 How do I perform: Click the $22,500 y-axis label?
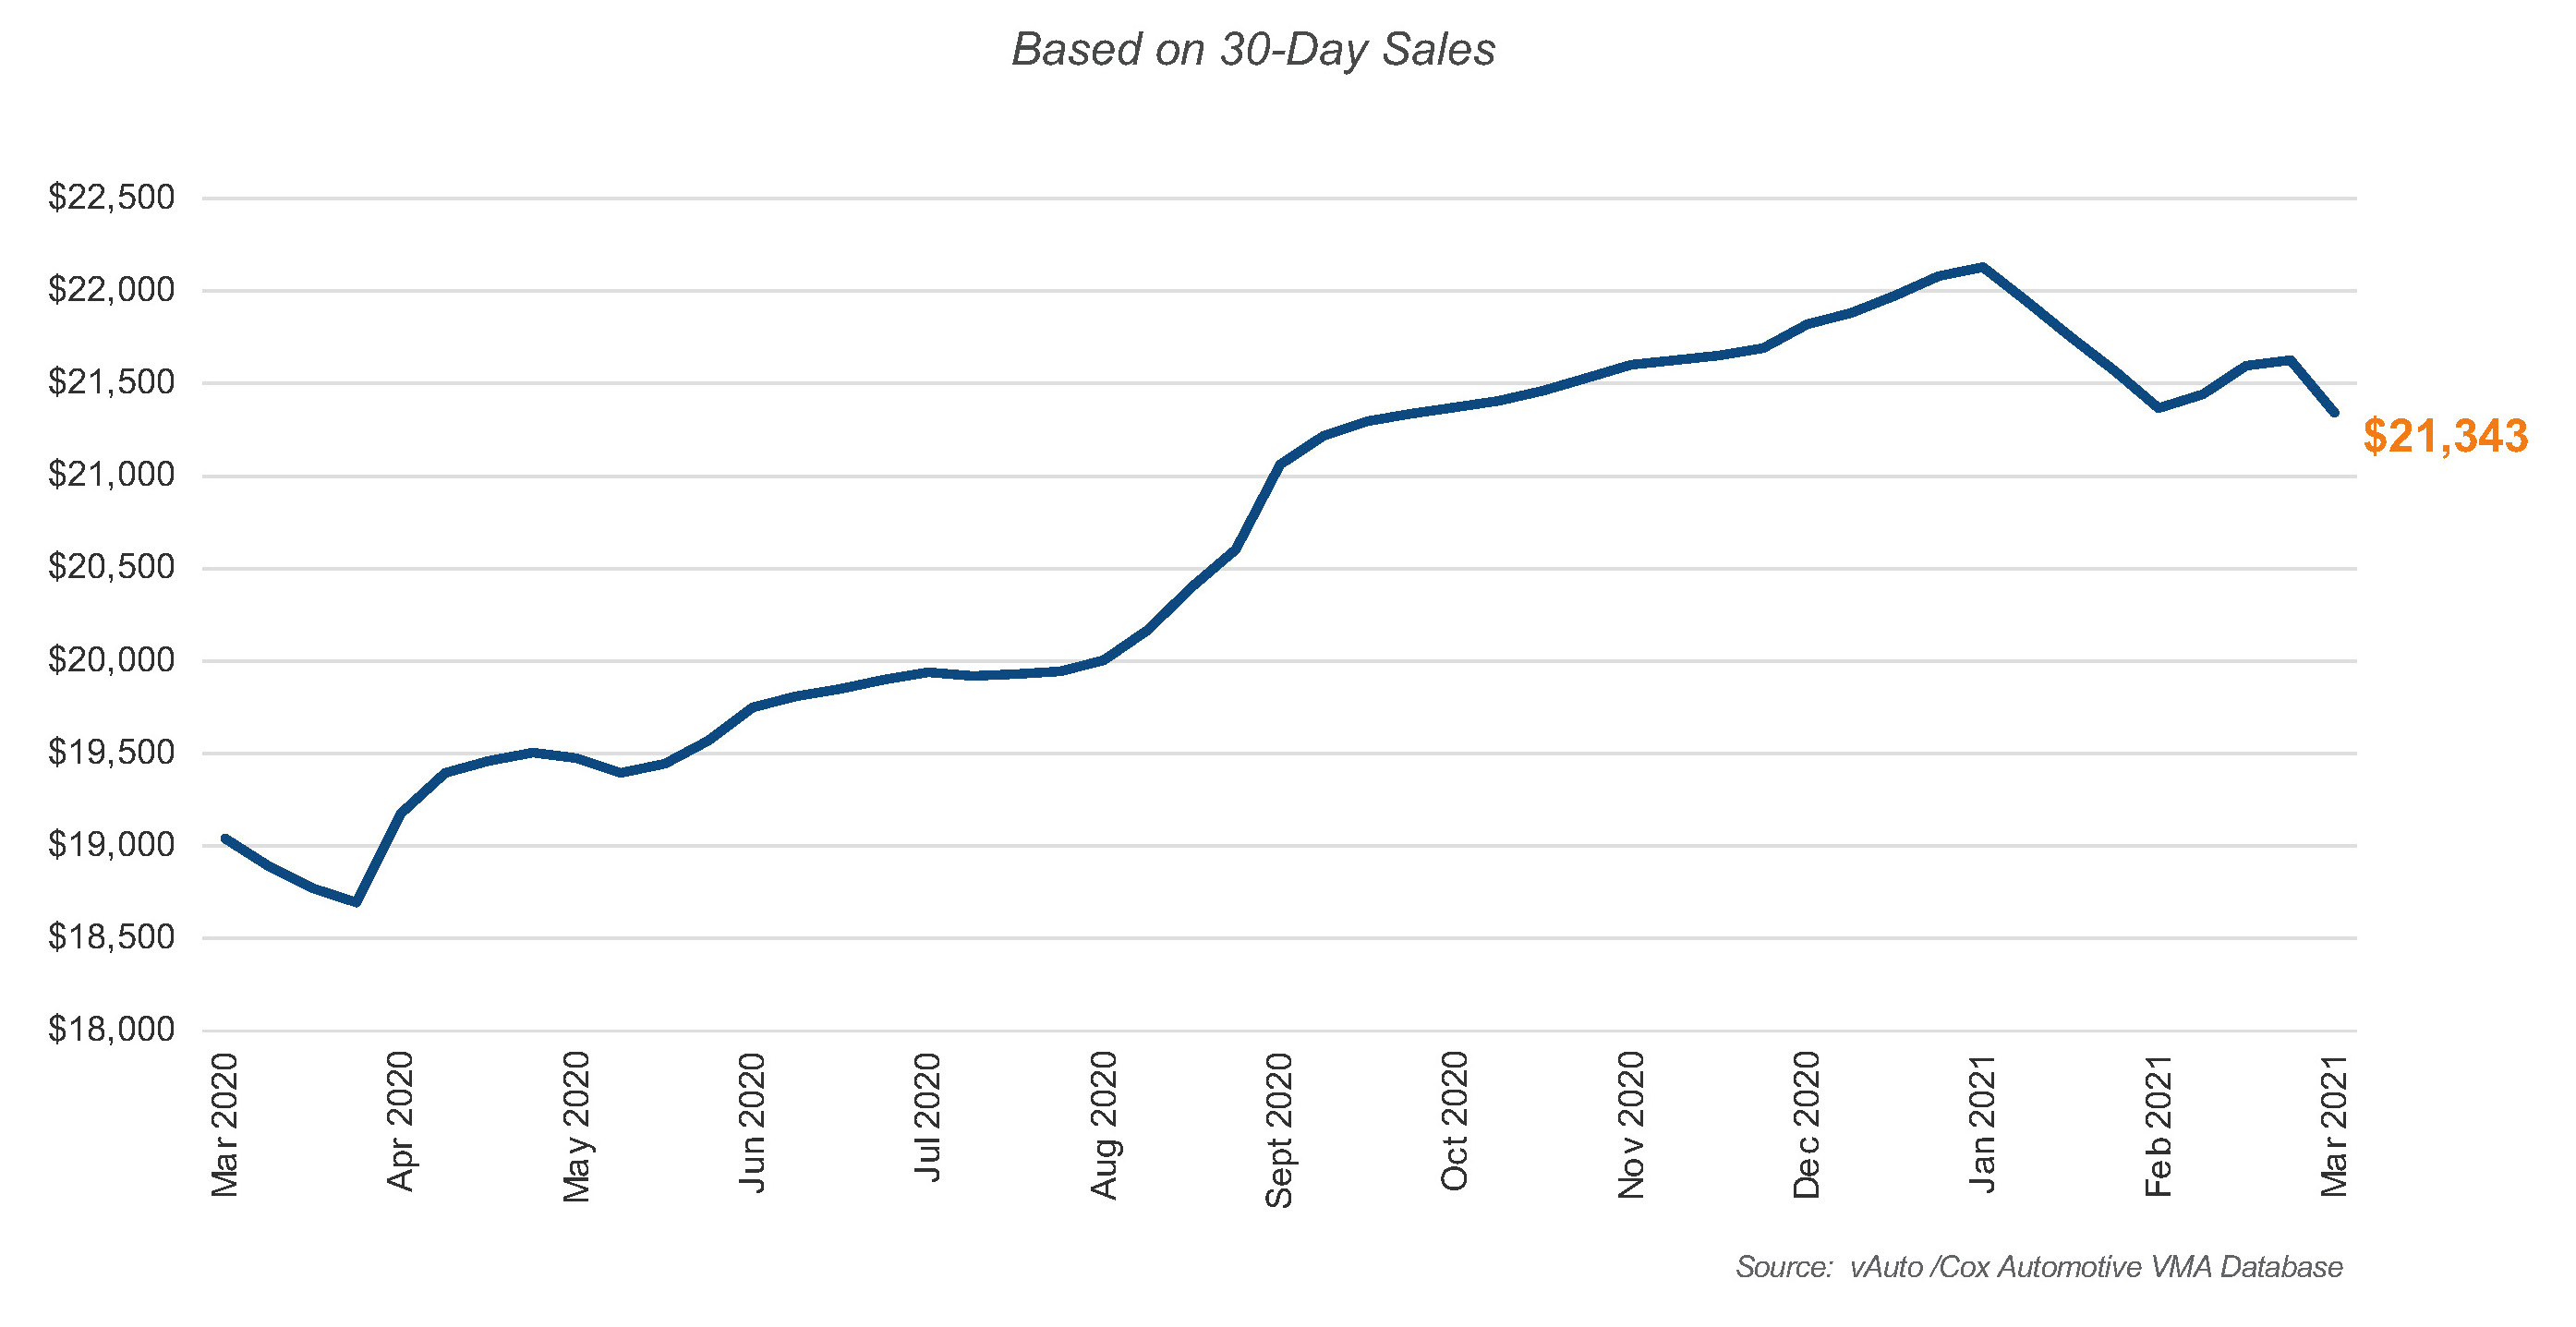111,197
